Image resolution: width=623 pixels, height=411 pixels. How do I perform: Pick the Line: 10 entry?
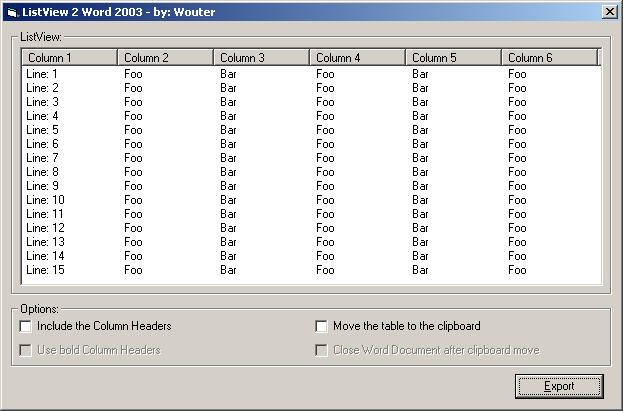pyautogui.click(x=45, y=200)
